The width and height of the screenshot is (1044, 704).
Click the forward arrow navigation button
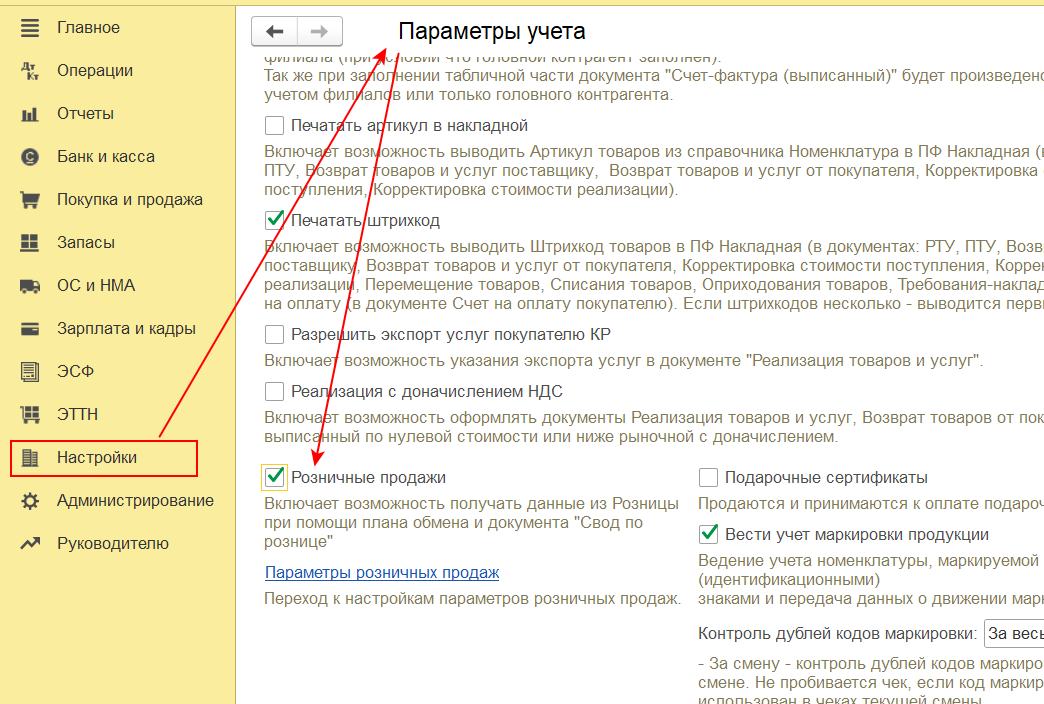point(319,32)
